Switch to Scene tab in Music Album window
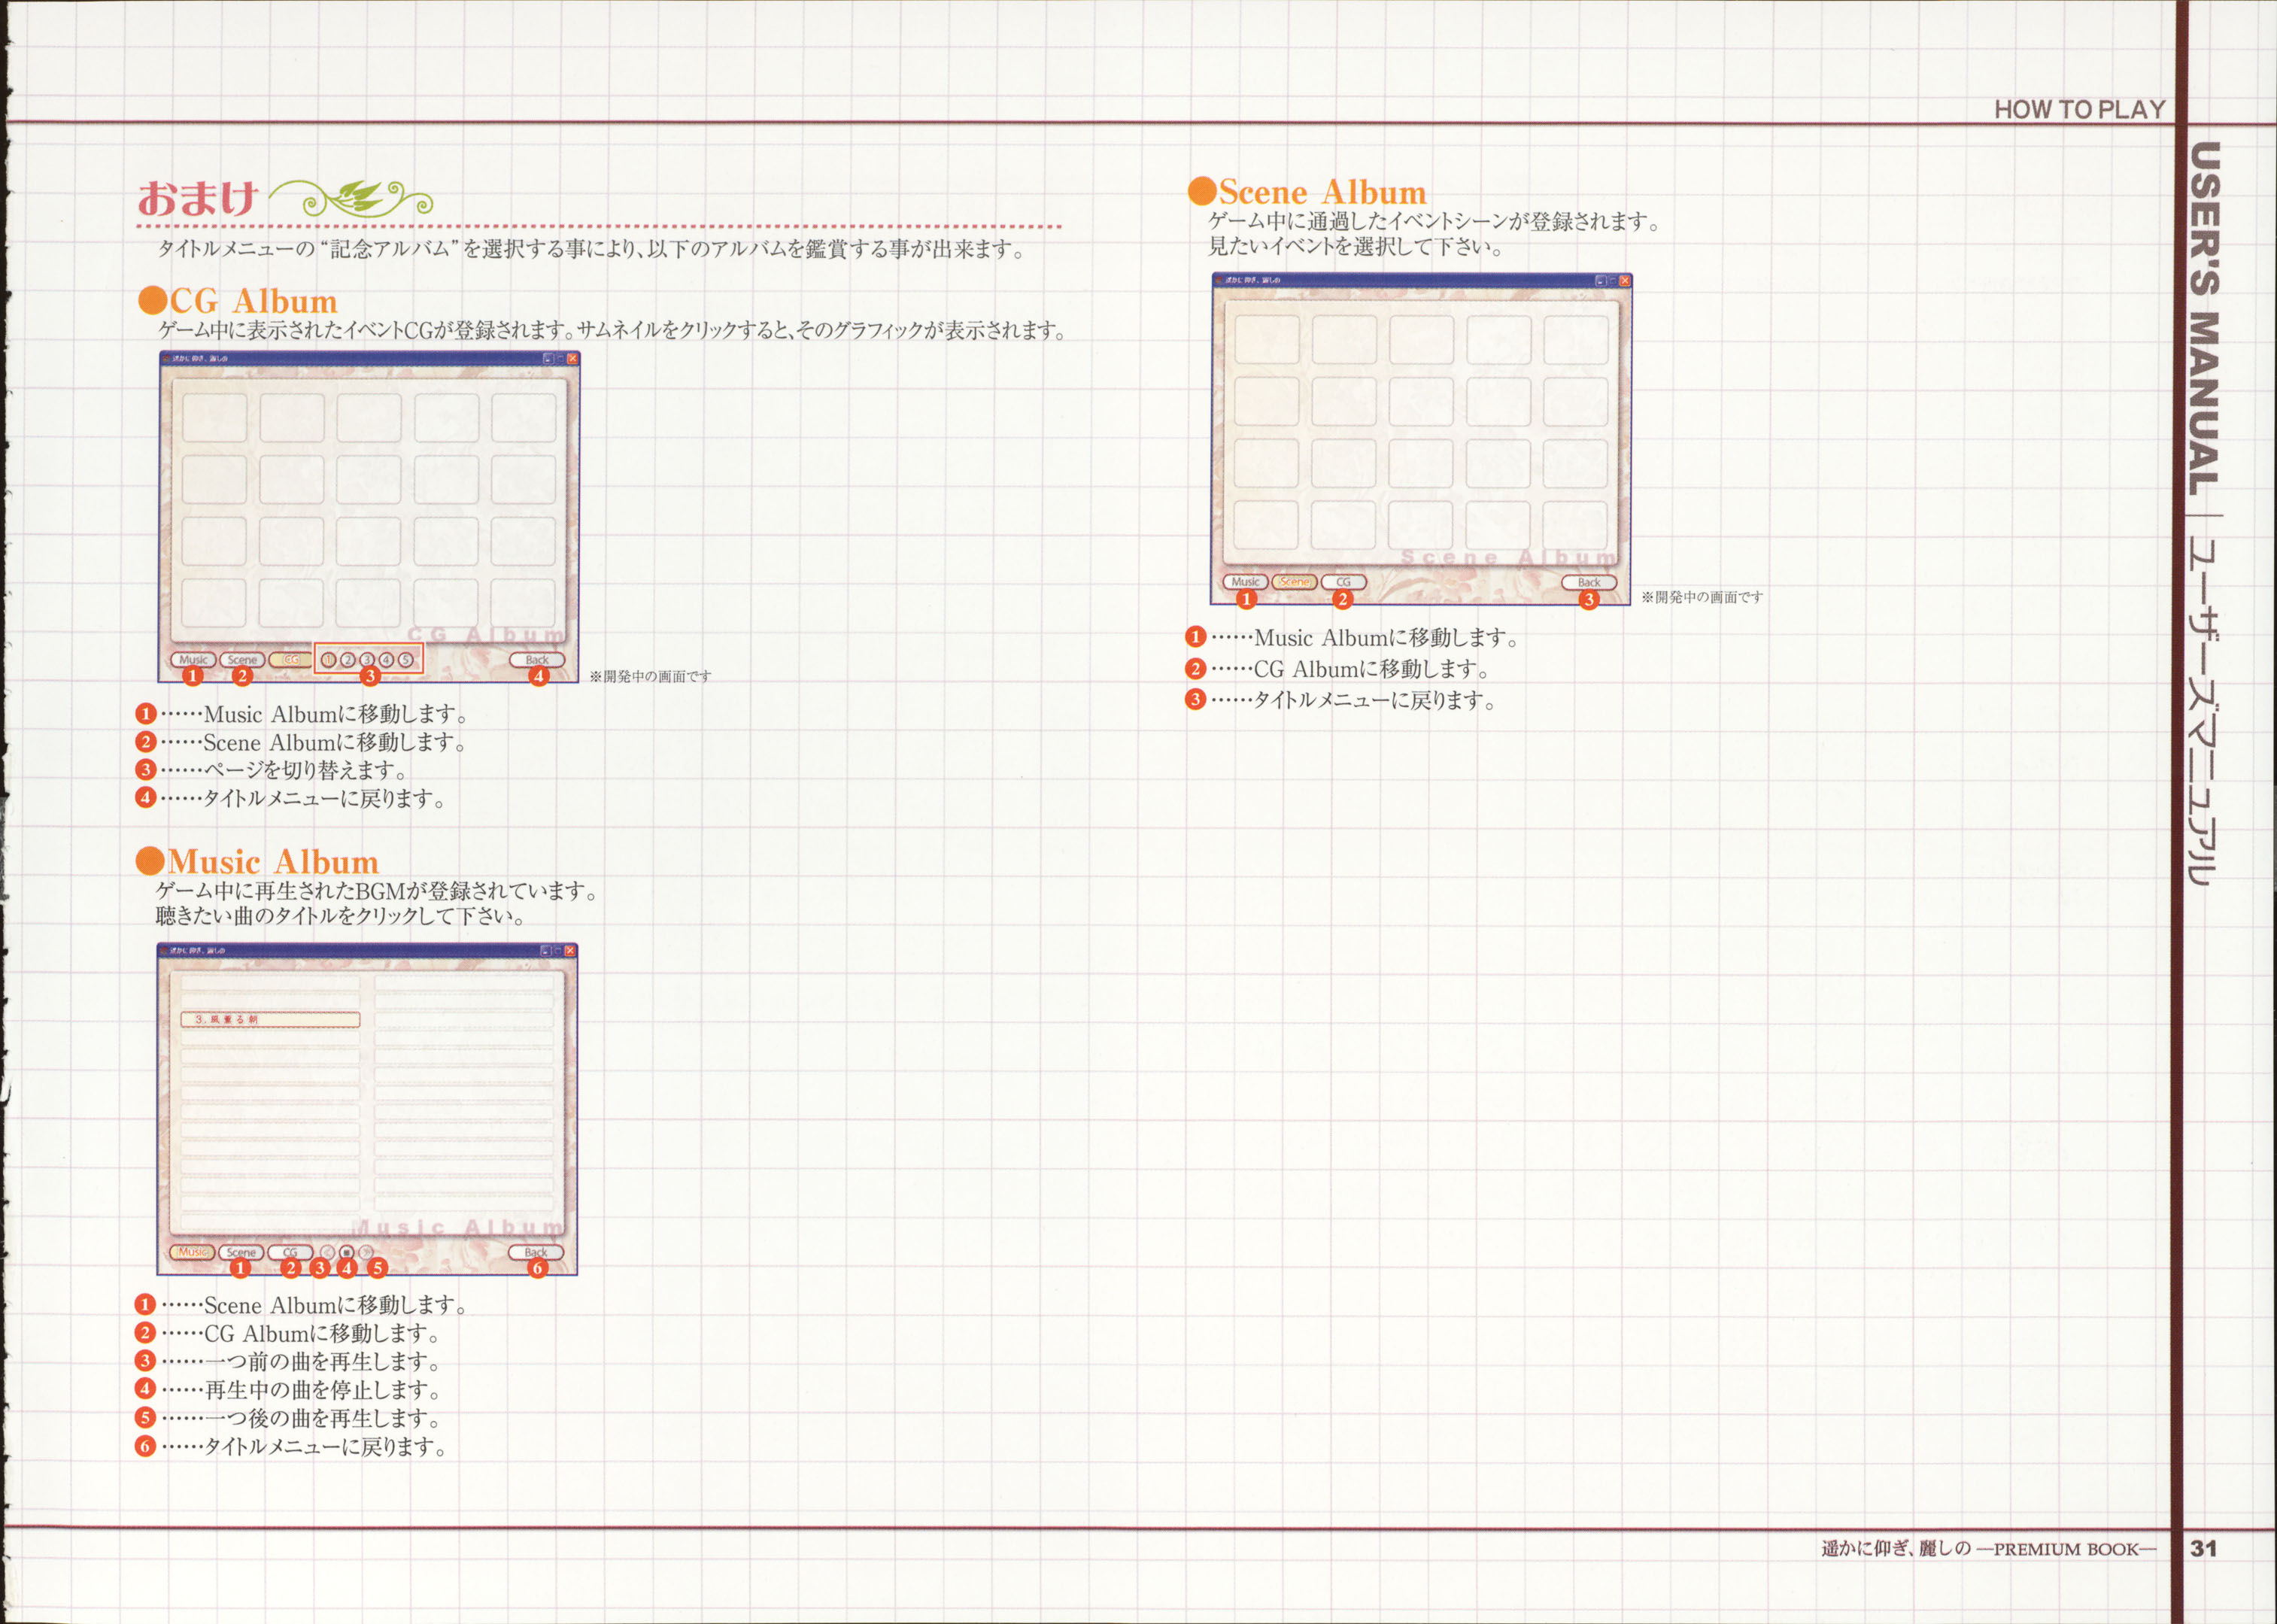Image resolution: width=2277 pixels, height=1624 pixels. click(241, 1253)
